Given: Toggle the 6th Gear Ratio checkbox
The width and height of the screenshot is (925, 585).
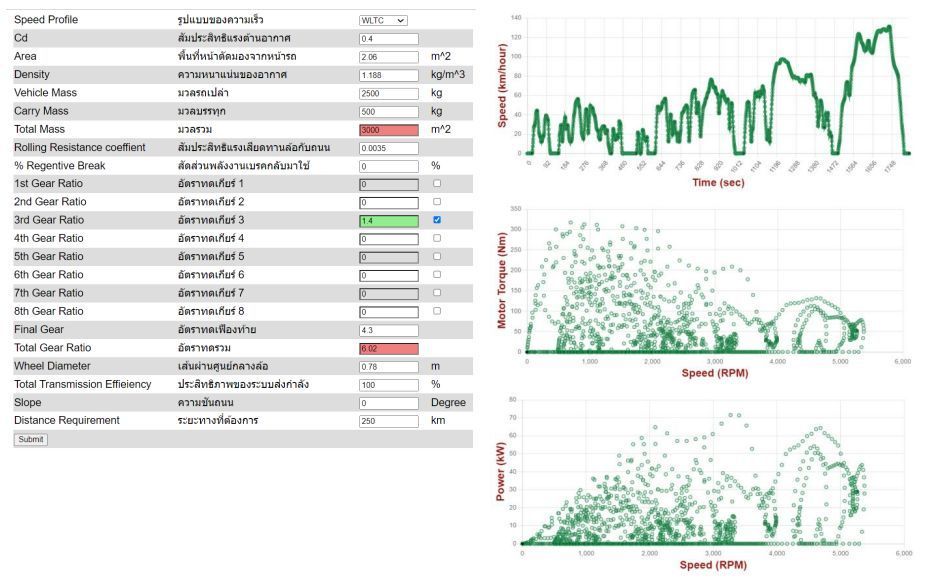Looking at the screenshot, I should [x=436, y=275].
